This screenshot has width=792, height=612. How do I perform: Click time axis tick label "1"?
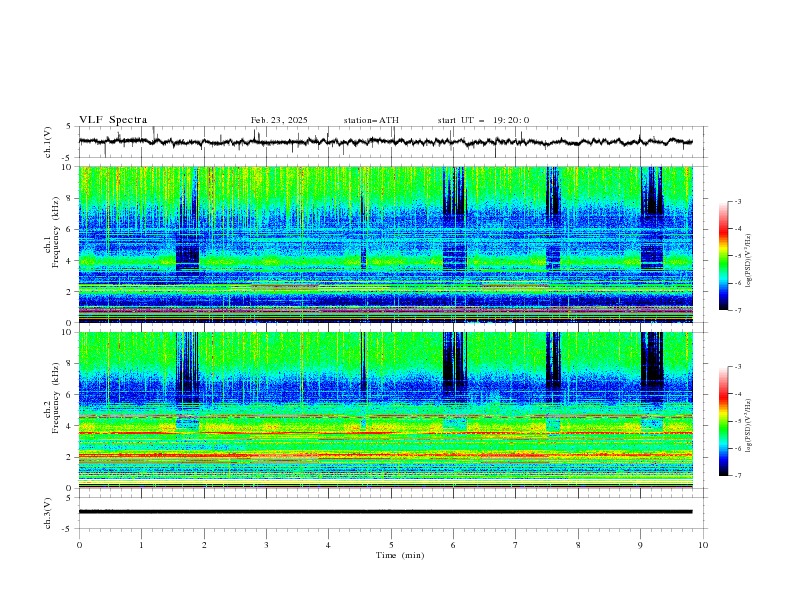[x=141, y=545]
